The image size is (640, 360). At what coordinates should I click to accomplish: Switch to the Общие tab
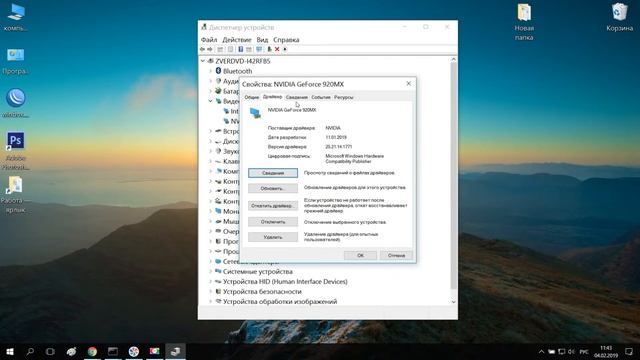point(251,98)
